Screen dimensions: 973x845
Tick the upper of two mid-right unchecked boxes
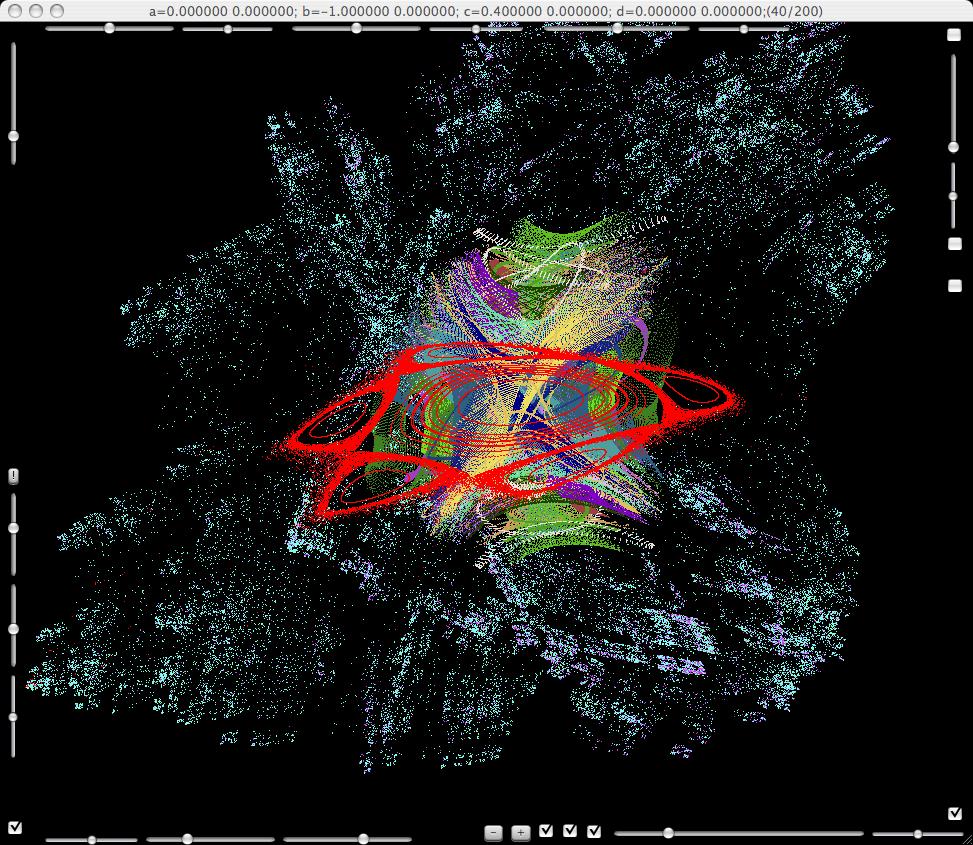954,244
